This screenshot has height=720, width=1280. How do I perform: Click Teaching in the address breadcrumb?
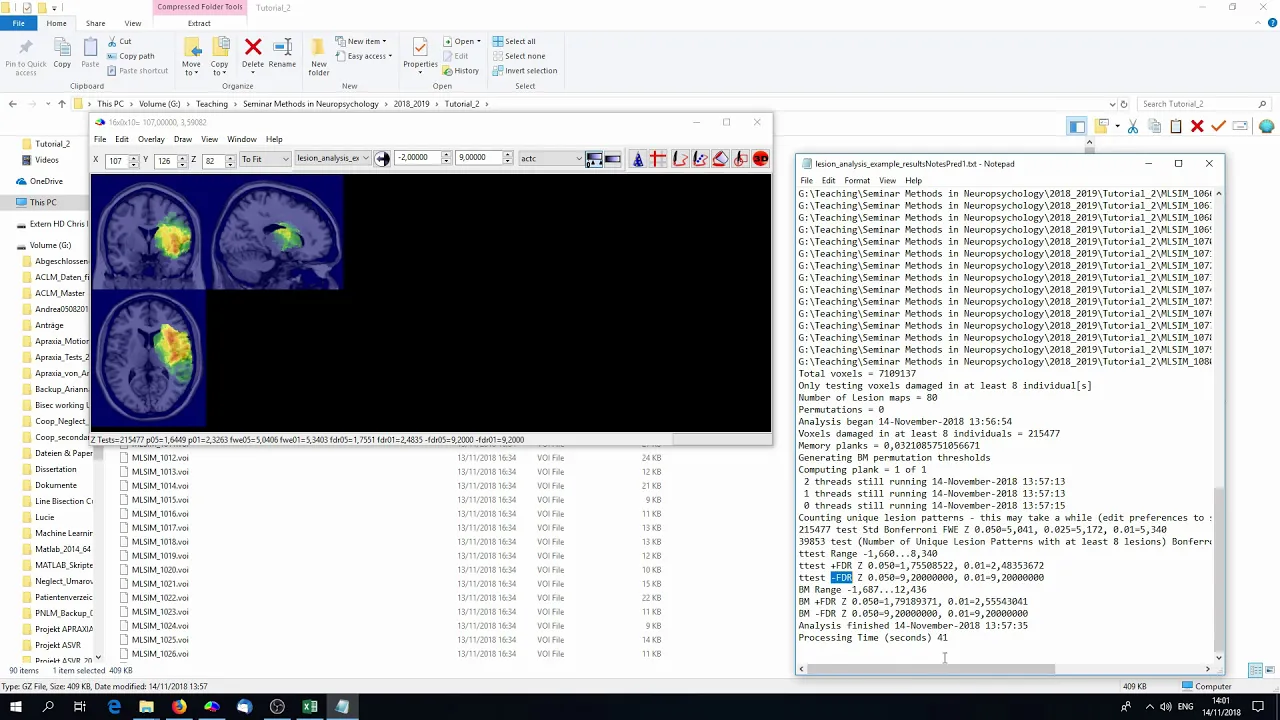coord(212,104)
